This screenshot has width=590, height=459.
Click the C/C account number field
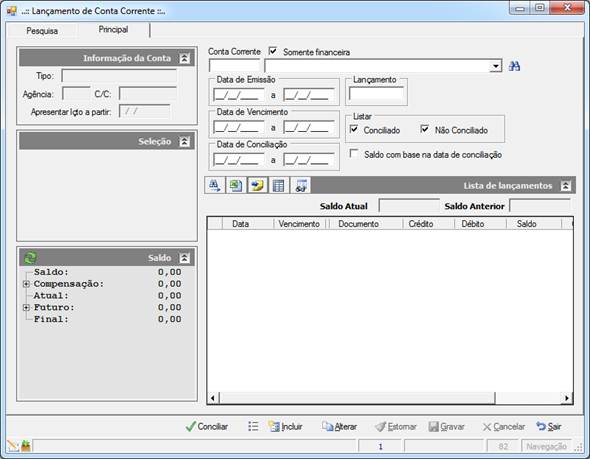(x=148, y=93)
